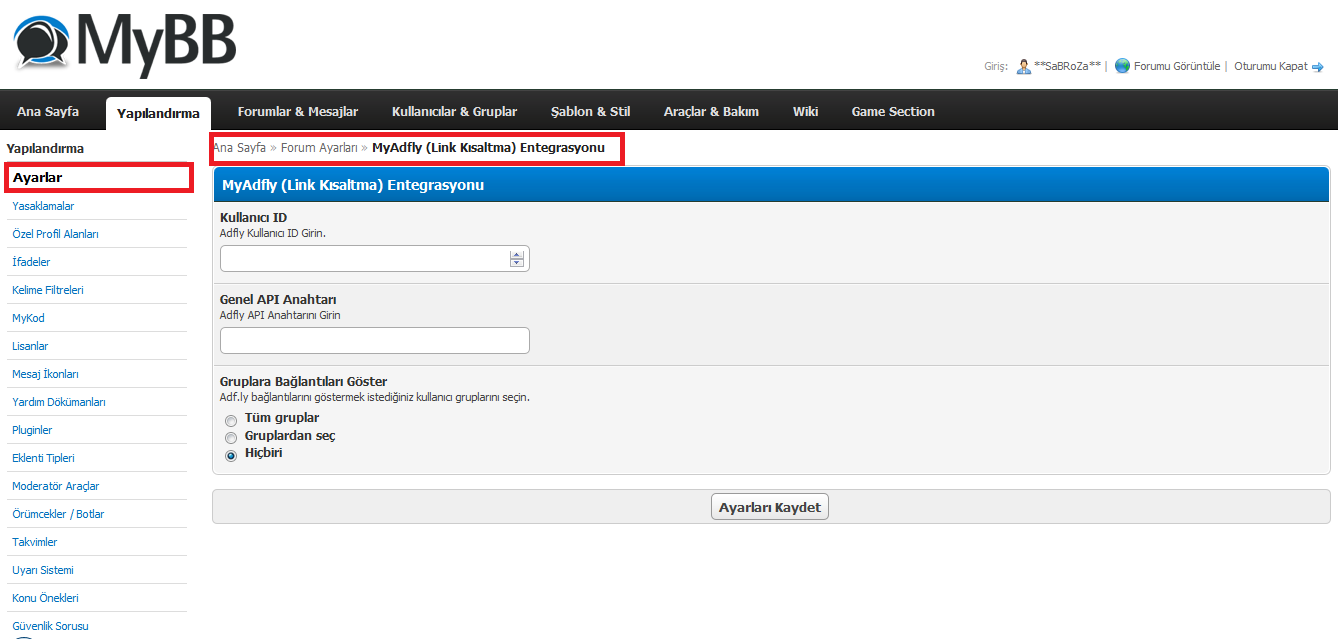The width and height of the screenshot is (1338, 639).
Task: Switch to the Forumlar & Mesajlar tab
Action: [298, 111]
